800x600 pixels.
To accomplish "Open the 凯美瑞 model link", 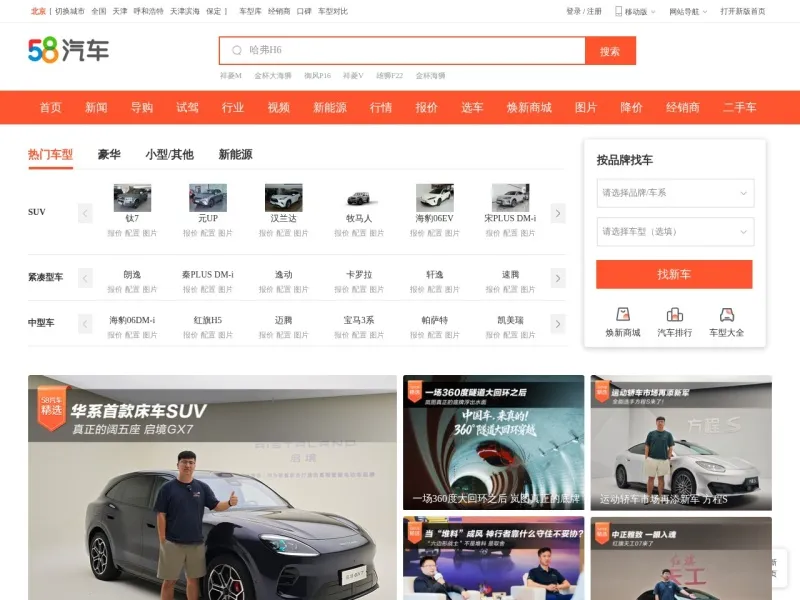I will point(510,320).
